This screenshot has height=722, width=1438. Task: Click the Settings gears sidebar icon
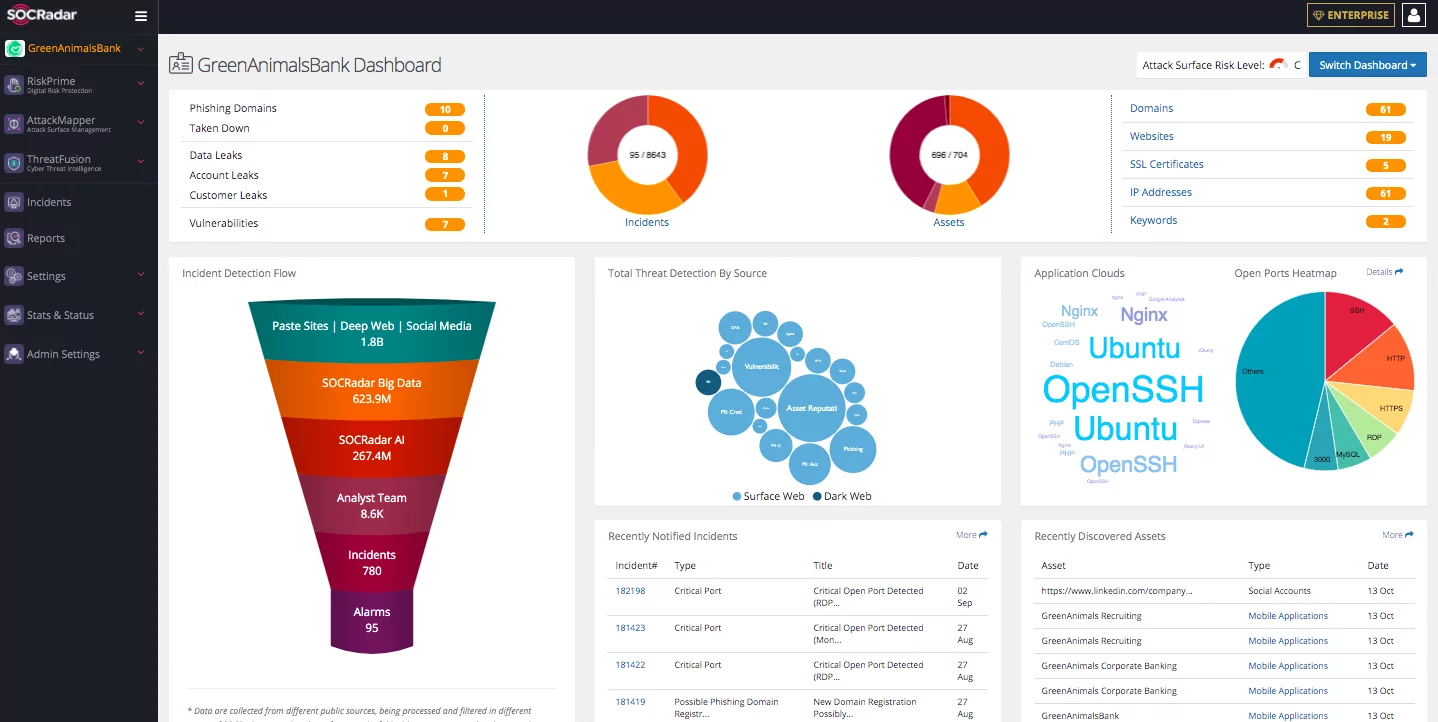tap(14, 276)
